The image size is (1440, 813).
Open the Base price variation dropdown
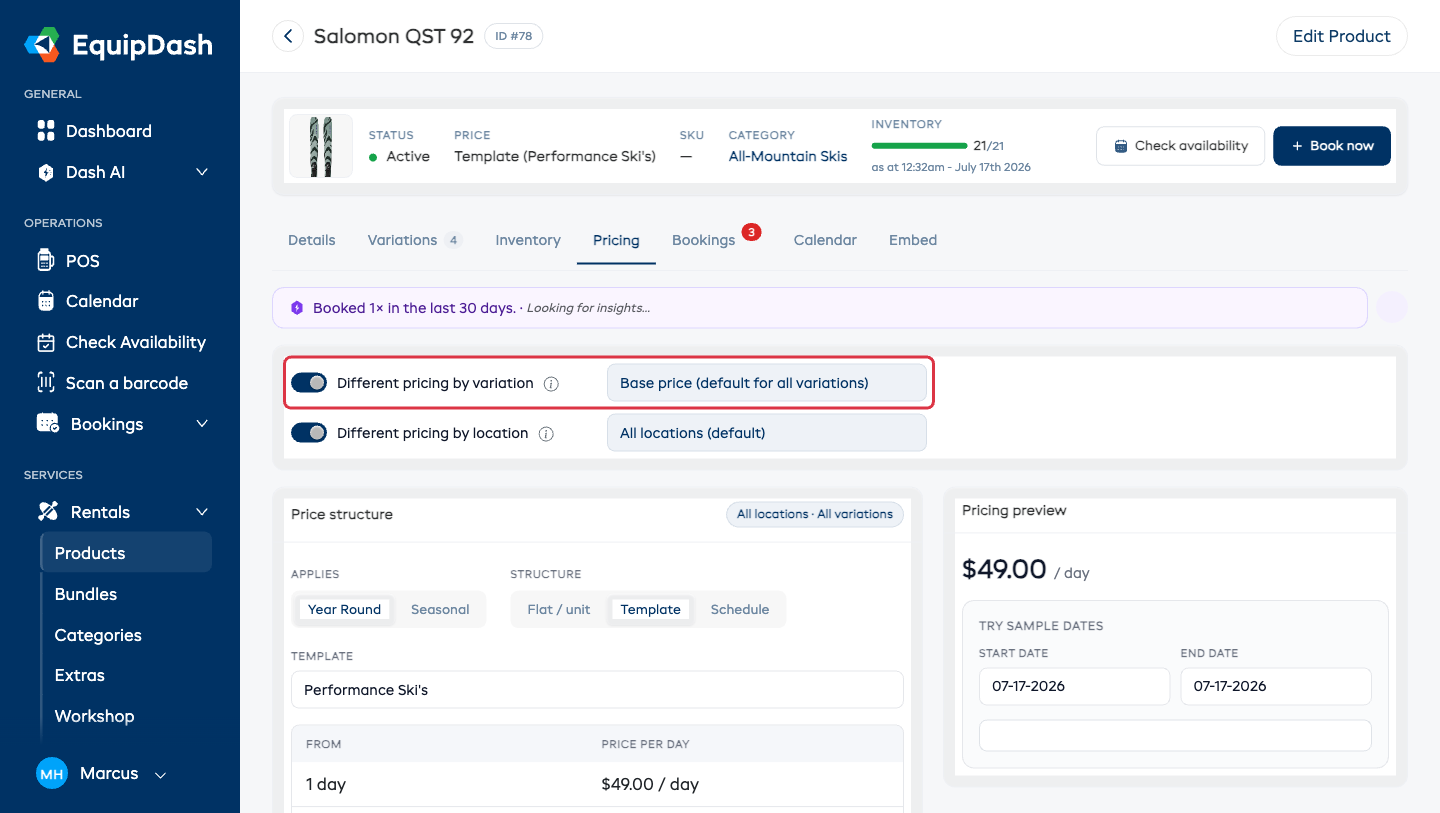click(x=766, y=383)
